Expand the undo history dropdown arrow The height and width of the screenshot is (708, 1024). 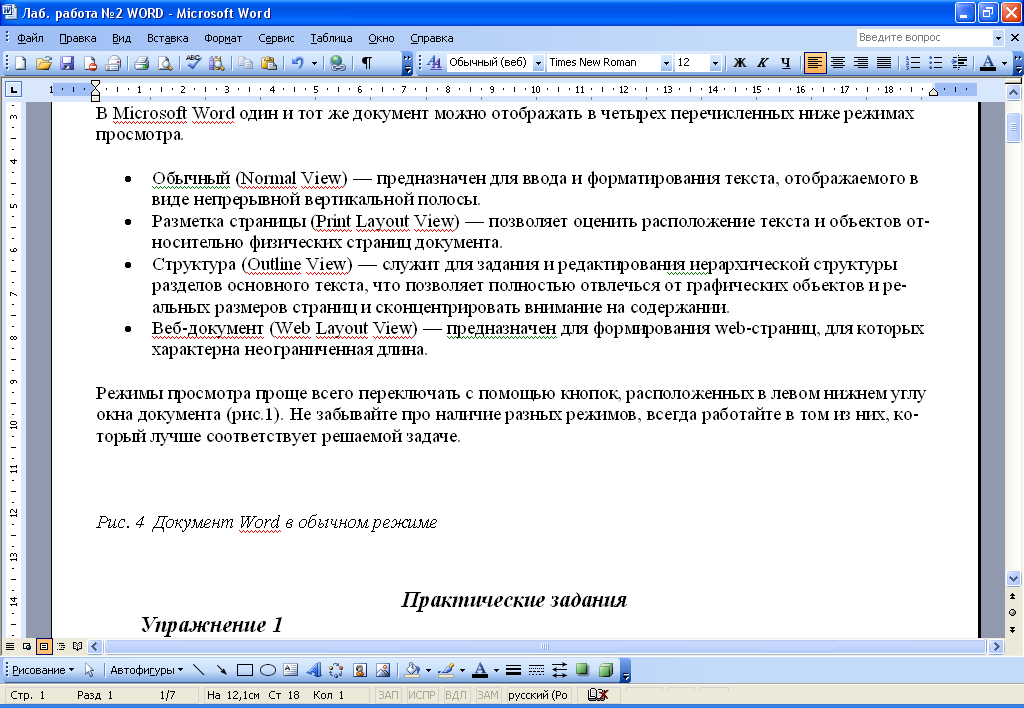pyautogui.click(x=314, y=63)
